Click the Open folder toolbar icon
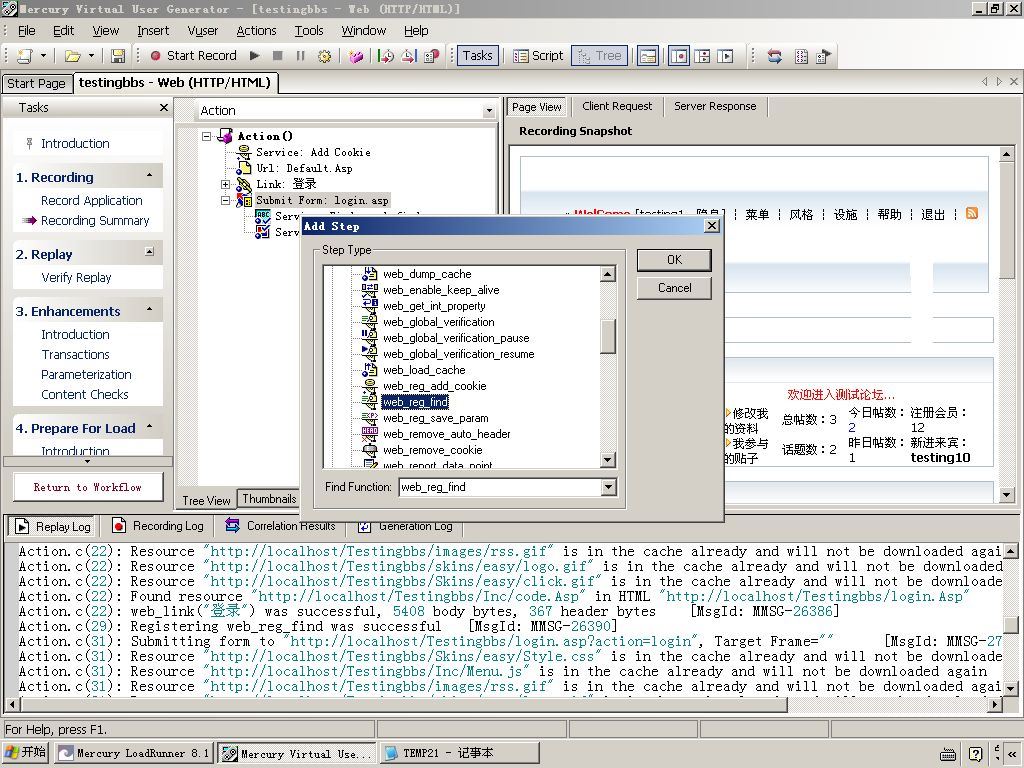 pyautogui.click(x=72, y=56)
